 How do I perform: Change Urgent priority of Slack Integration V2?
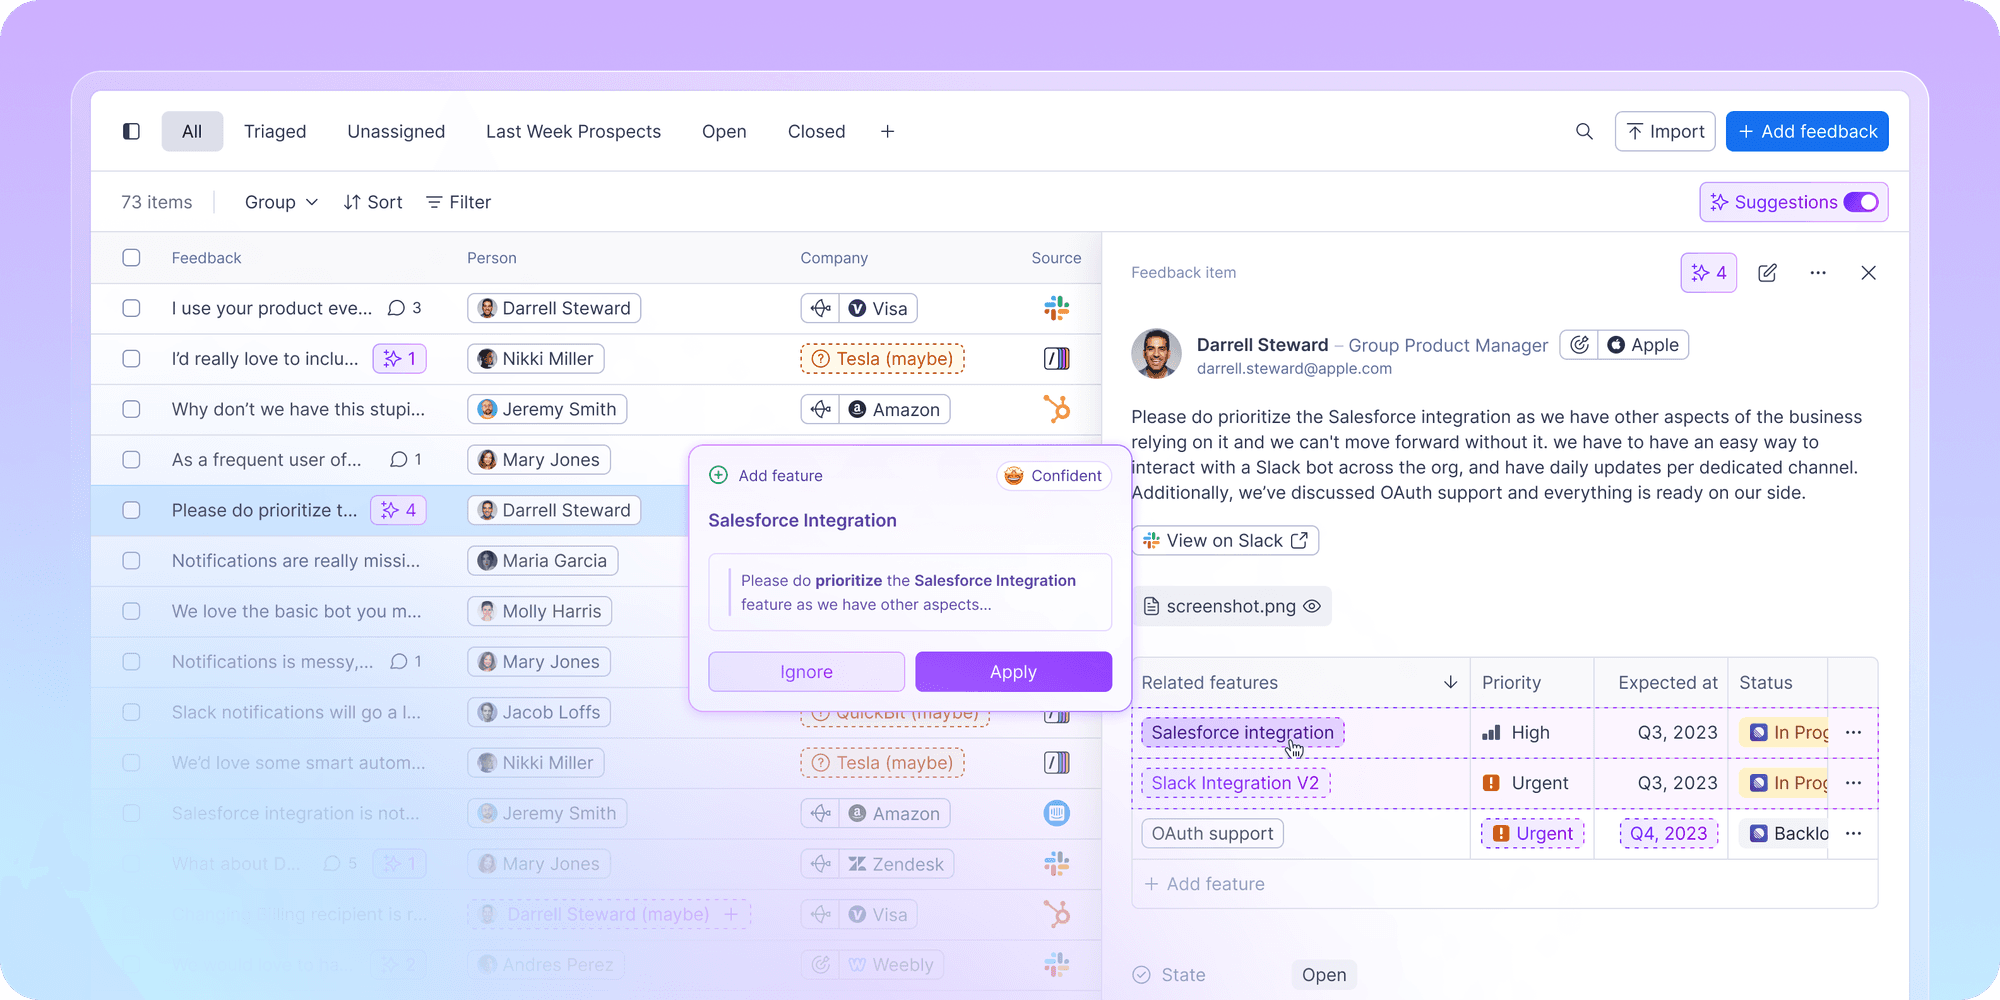pos(1525,783)
